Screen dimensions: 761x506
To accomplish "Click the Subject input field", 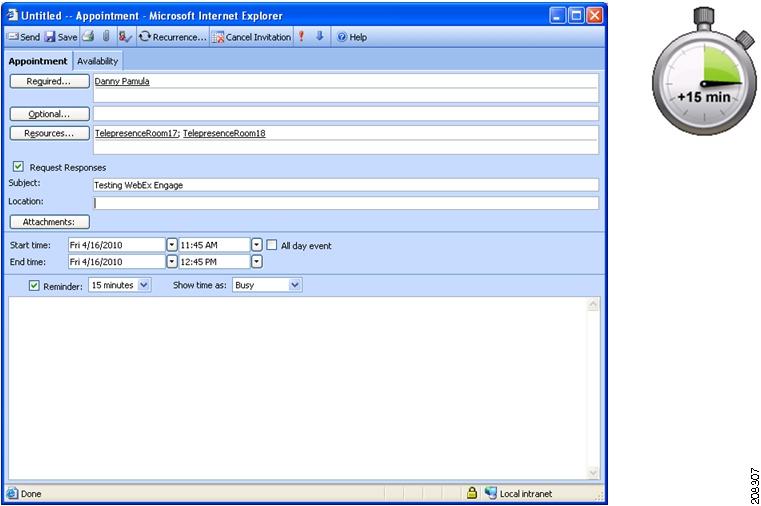I will (346, 185).
